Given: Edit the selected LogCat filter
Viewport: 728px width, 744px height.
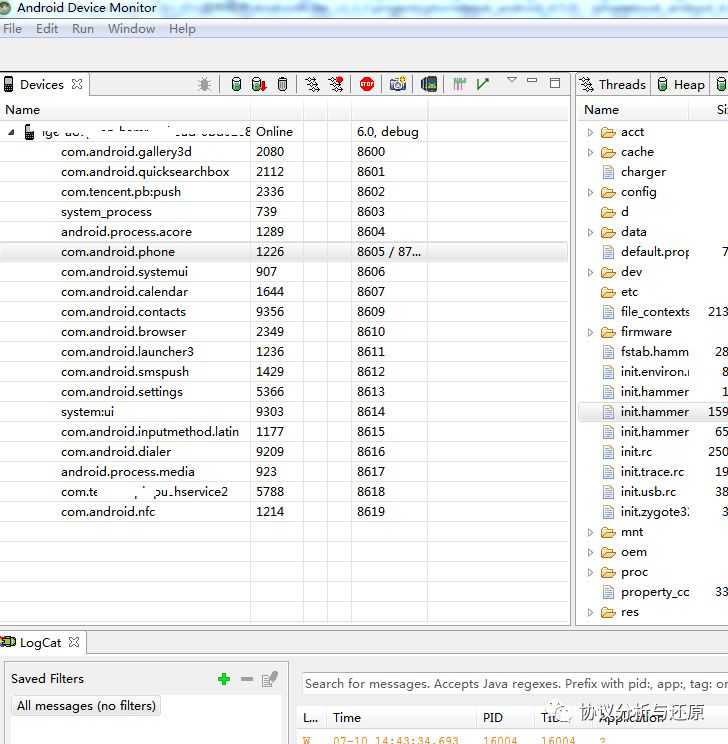Looking at the screenshot, I should [x=270, y=679].
